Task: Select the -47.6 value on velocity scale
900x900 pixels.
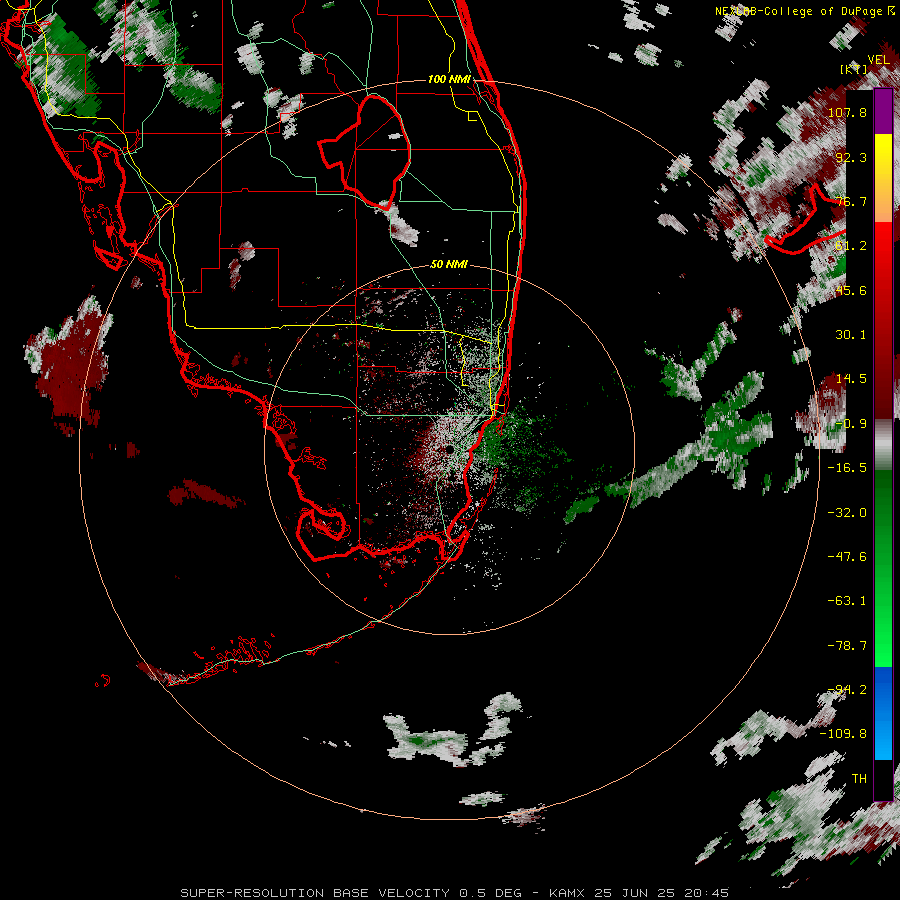Action: pyautogui.click(x=847, y=556)
